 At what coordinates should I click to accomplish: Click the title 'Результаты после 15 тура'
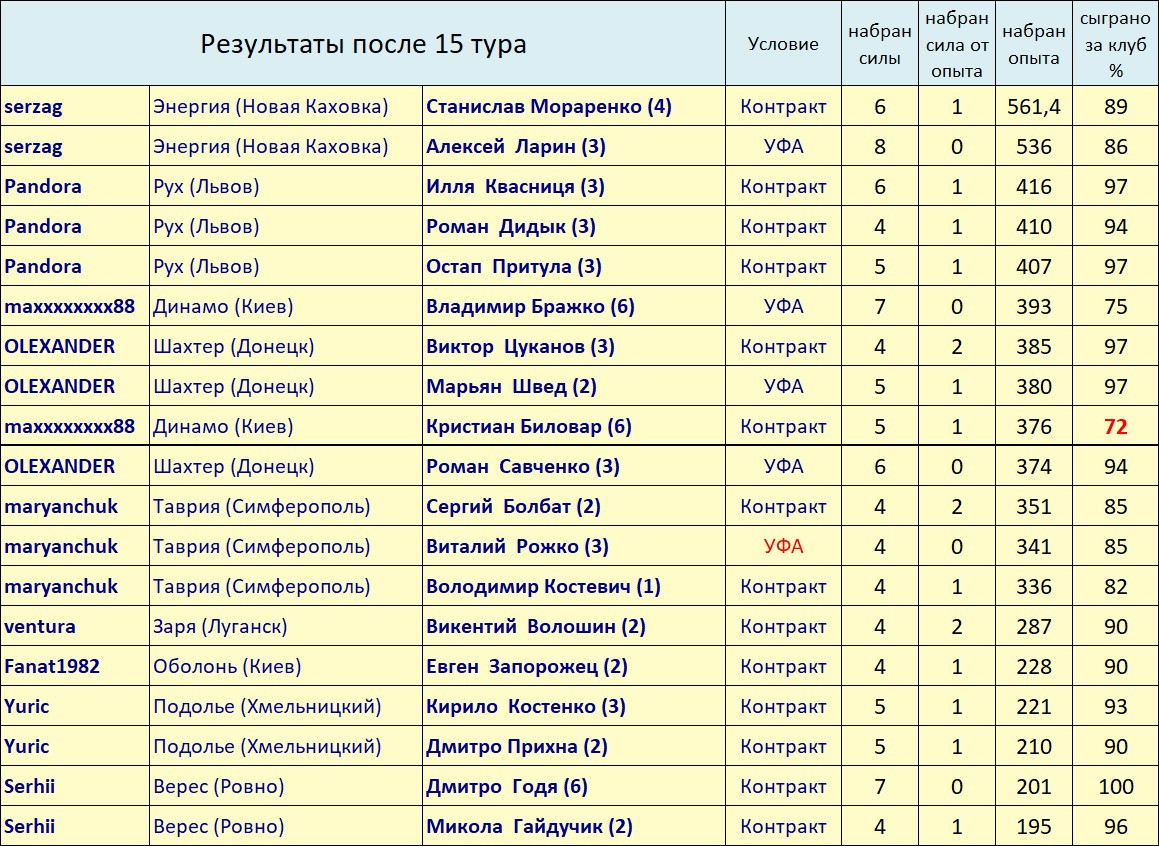point(363,44)
